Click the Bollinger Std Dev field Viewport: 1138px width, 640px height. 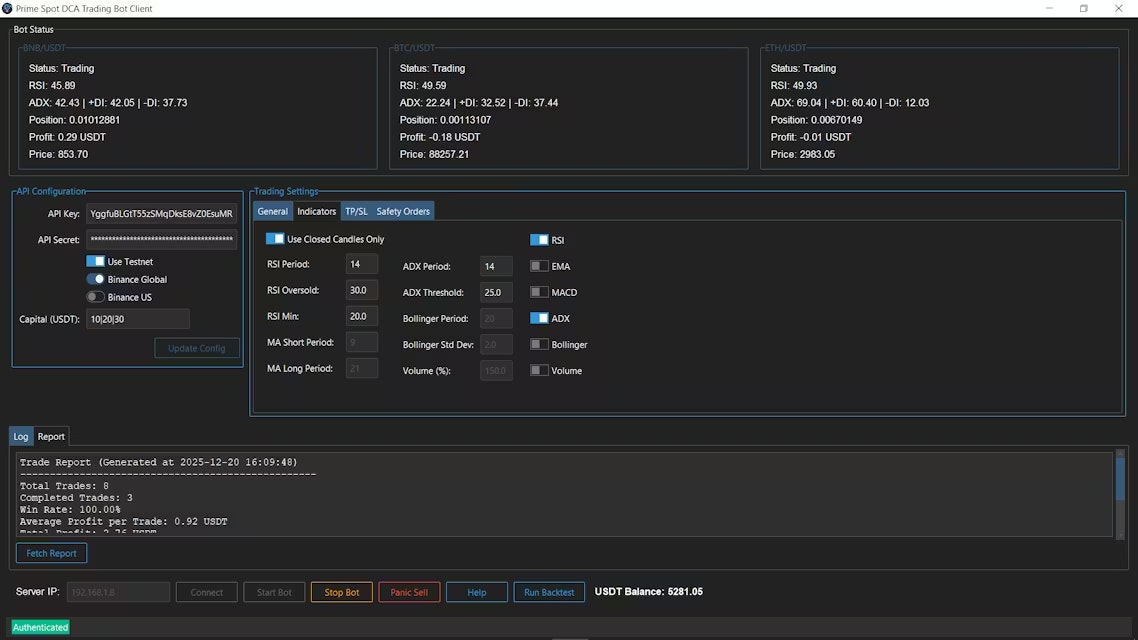pos(496,345)
